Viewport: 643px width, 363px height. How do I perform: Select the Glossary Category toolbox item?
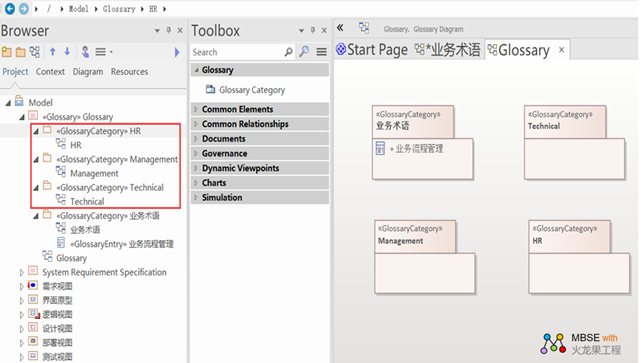point(245,89)
